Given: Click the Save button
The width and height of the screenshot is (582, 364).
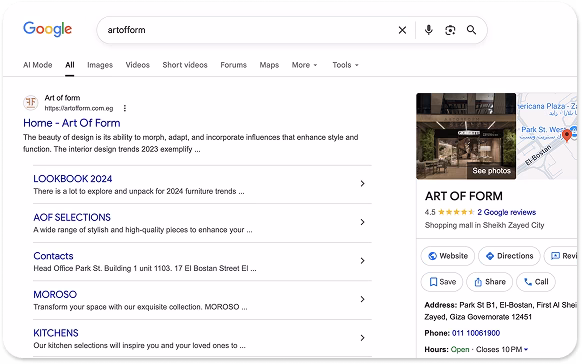Looking at the screenshot, I should click(x=442, y=282).
